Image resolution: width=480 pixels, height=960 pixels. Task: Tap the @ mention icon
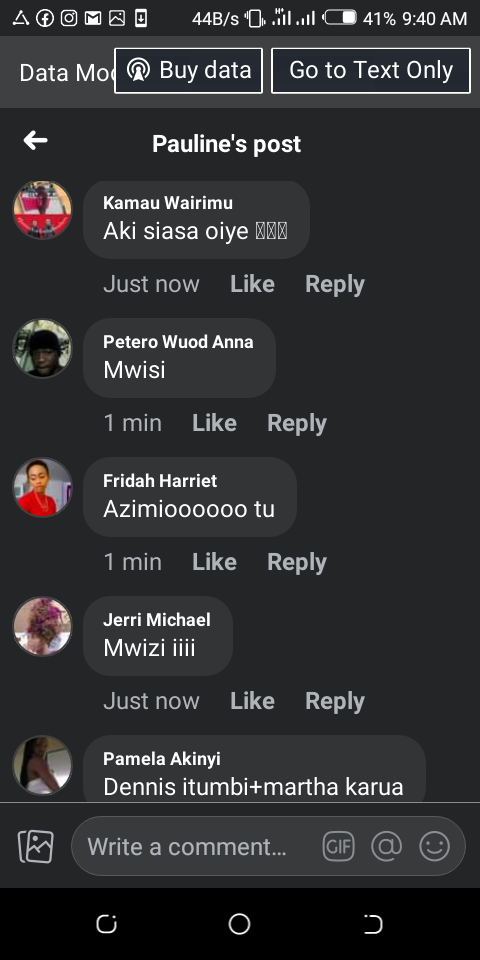[x=387, y=847]
